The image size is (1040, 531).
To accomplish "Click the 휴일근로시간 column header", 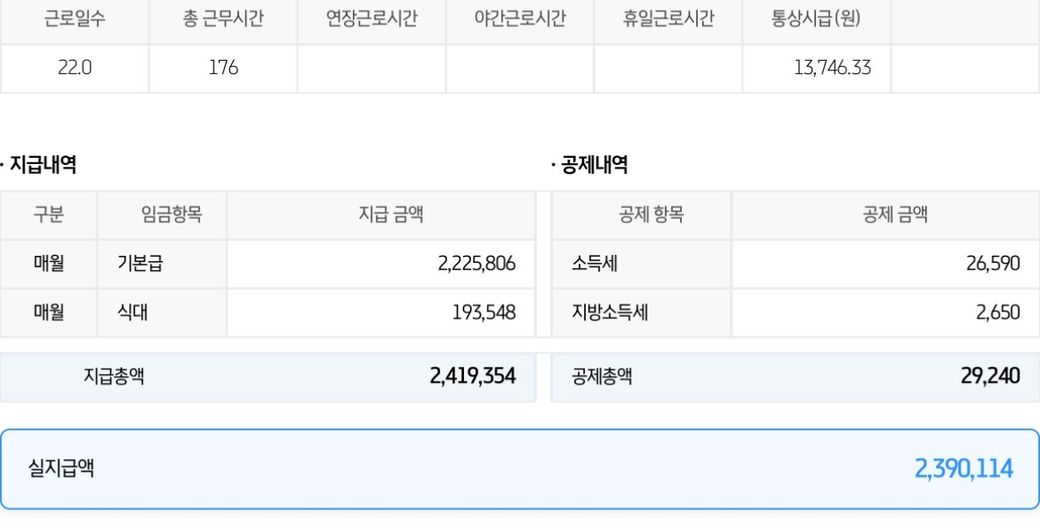I will click(x=667, y=19).
